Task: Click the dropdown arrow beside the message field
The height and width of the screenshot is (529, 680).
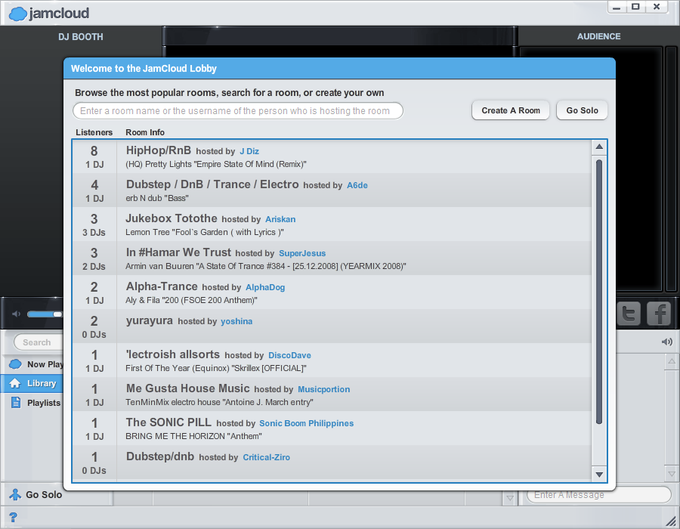Action: click(x=510, y=498)
